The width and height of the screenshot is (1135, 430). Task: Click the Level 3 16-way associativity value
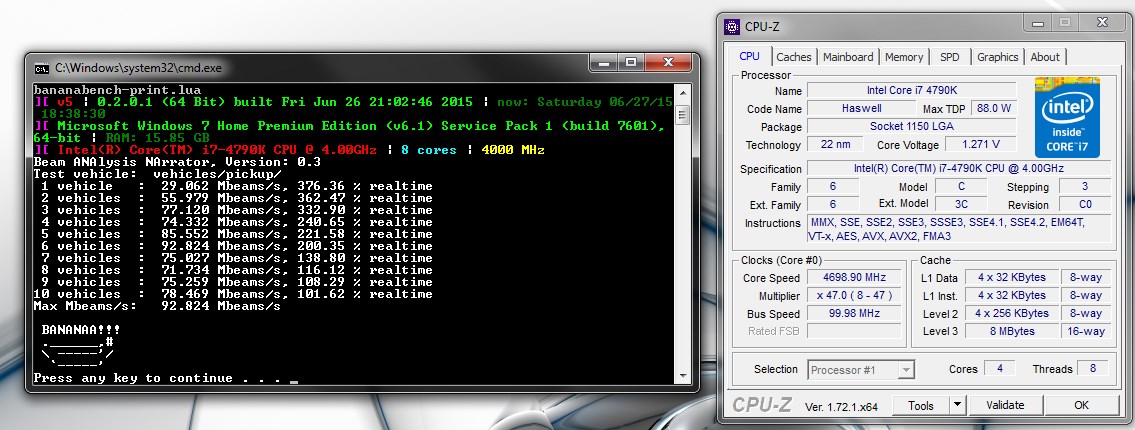(1086, 331)
